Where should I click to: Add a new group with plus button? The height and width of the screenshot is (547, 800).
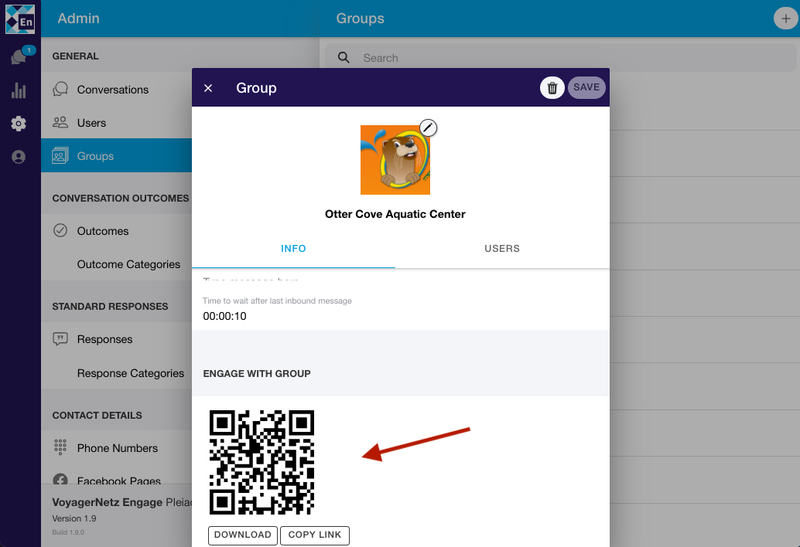click(x=785, y=19)
